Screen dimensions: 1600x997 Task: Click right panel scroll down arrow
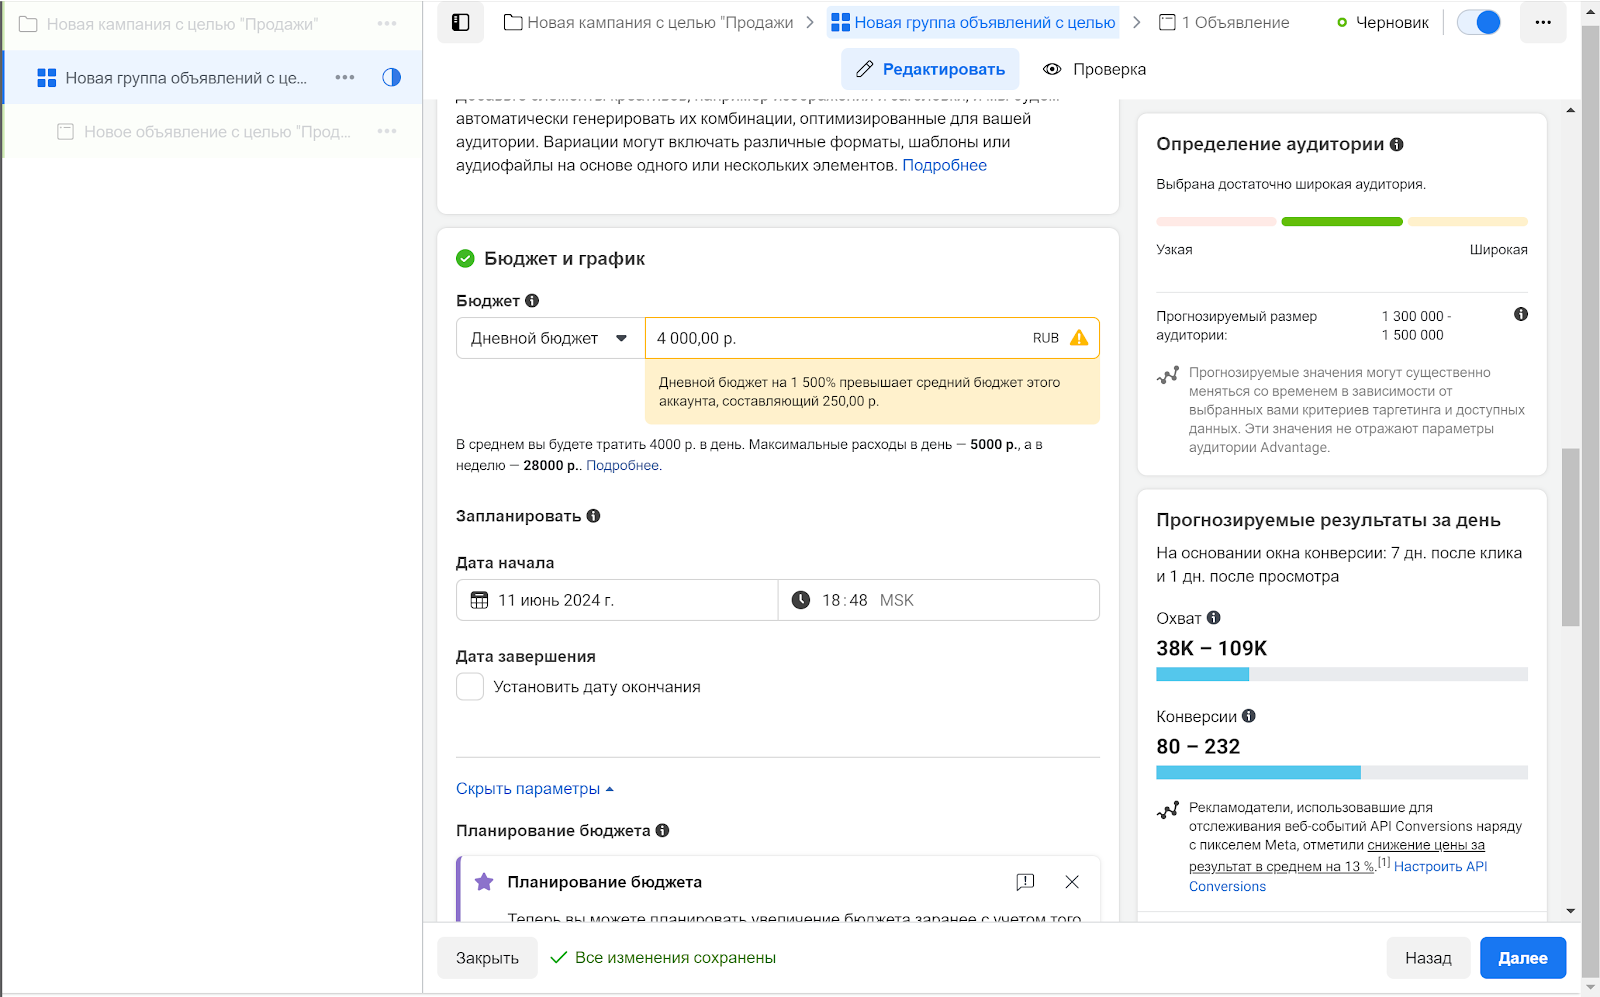tap(1571, 911)
